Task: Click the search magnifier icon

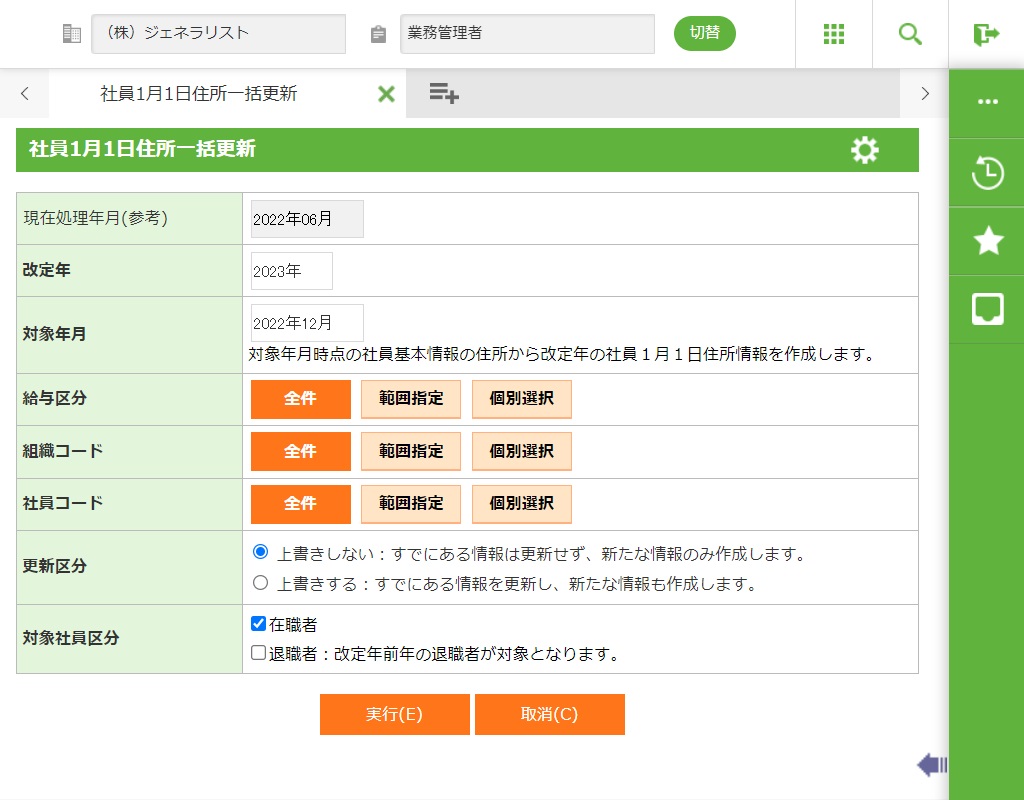Action: click(x=910, y=34)
